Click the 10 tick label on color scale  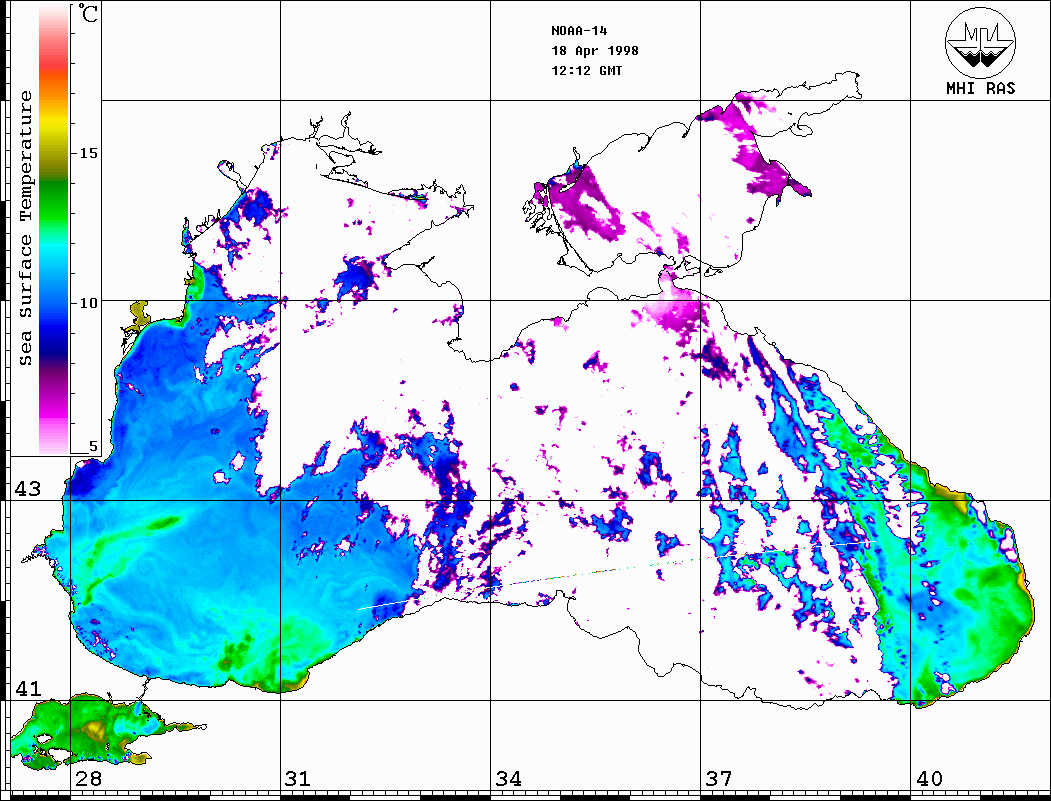88,303
